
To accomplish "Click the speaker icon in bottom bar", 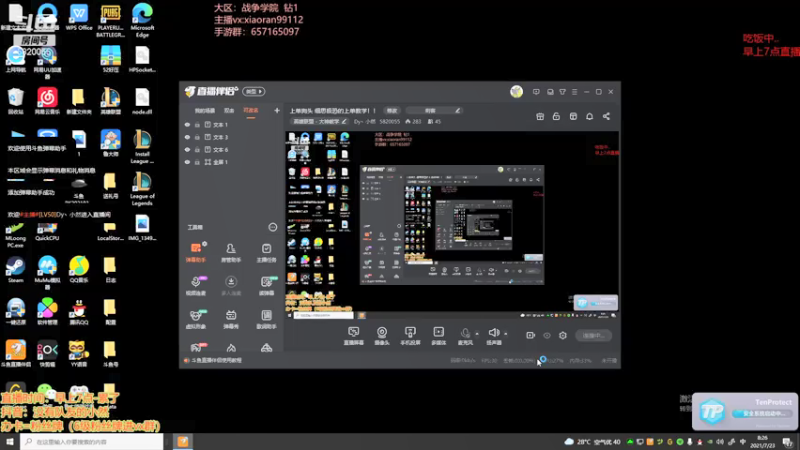I will pos(493,333).
